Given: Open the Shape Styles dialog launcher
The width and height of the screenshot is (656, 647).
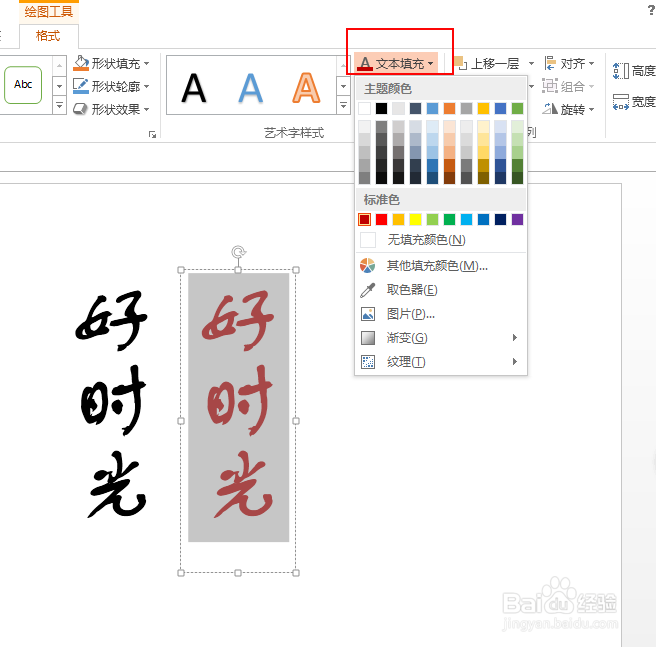Looking at the screenshot, I should 152,134.
